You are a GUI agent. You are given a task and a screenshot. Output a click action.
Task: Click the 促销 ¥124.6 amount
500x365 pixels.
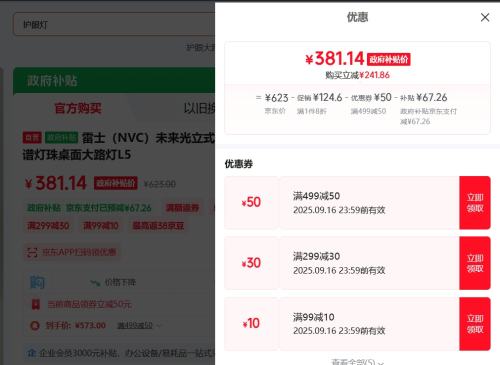pyautogui.click(x=319, y=97)
